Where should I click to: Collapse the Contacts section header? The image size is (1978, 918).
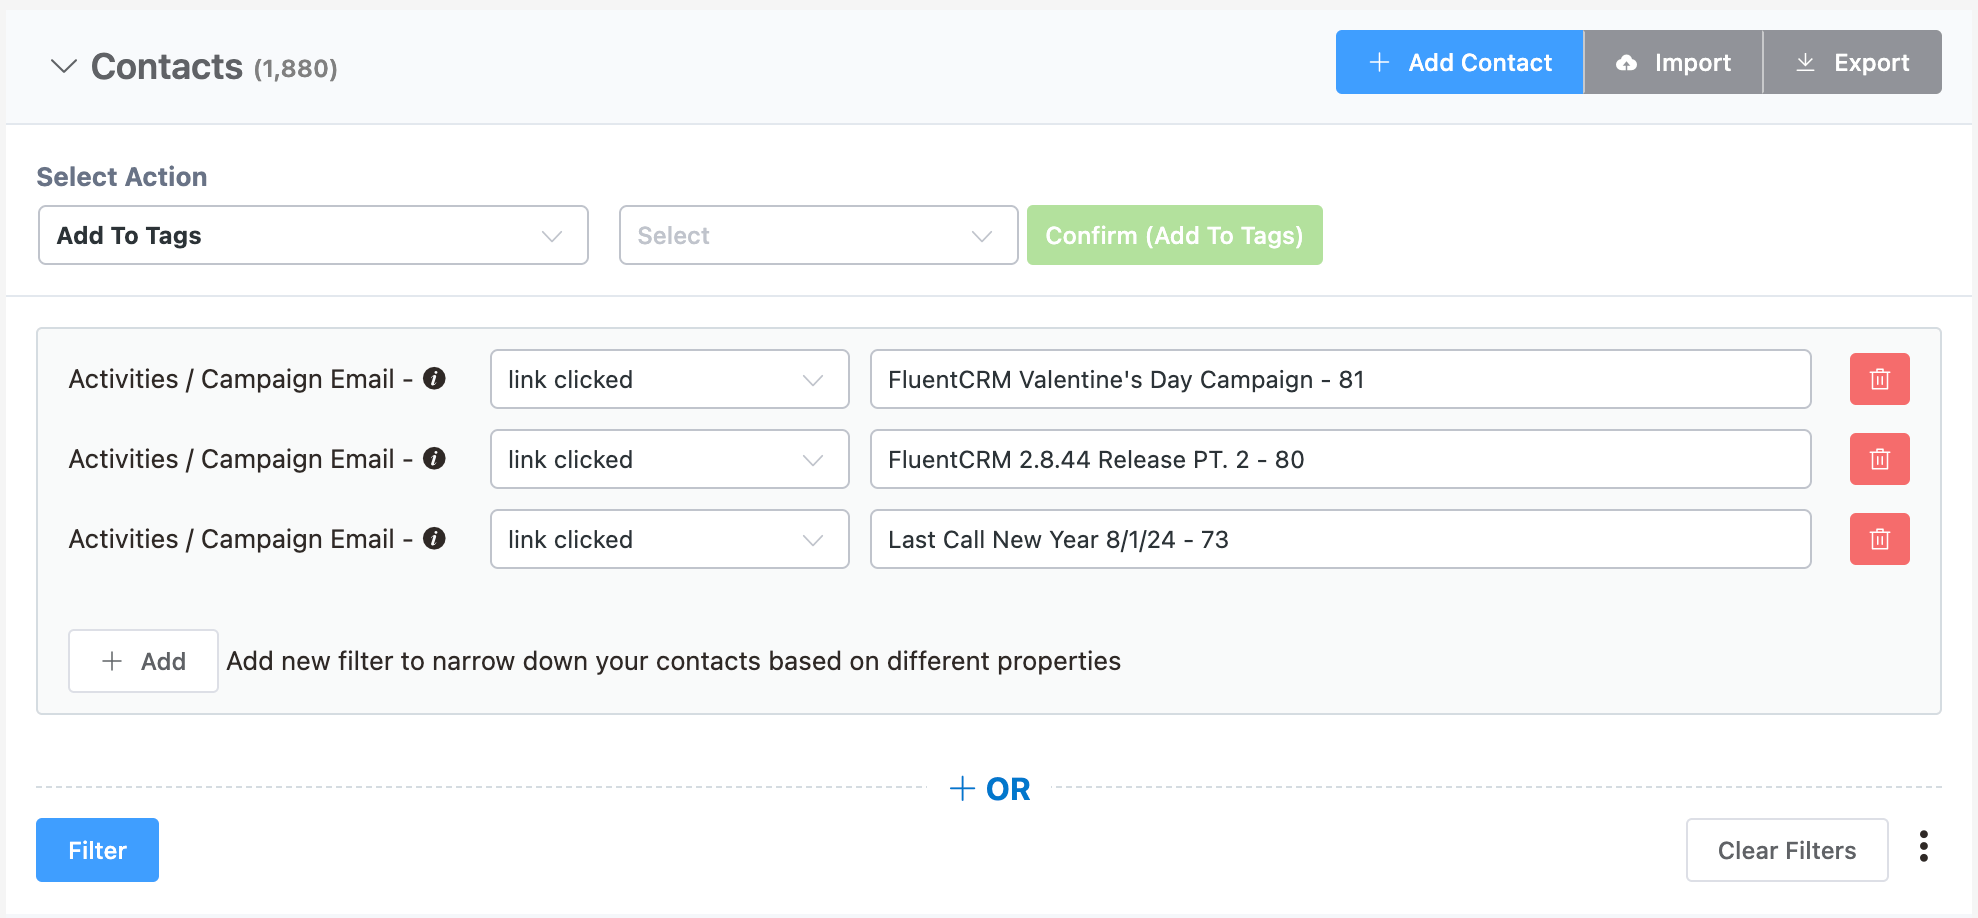coord(62,66)
